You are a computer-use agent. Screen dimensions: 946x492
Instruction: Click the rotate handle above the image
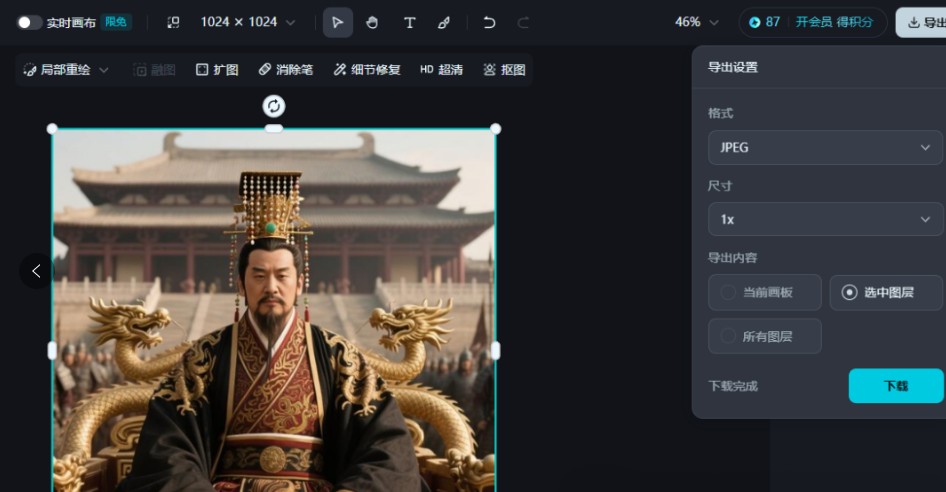[273, 106]
